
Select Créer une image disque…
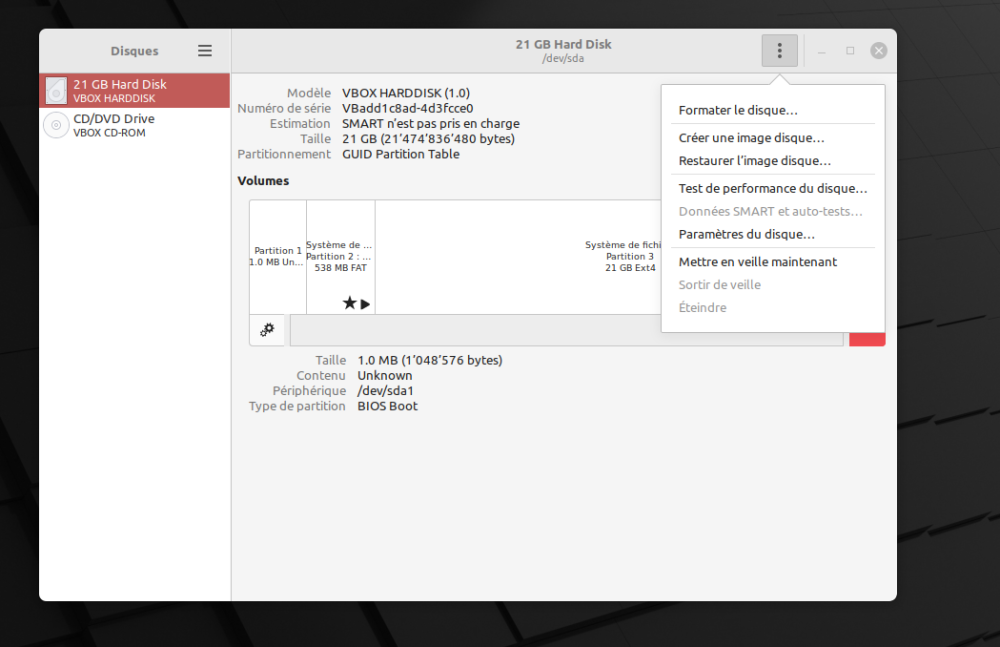pyautogui.click(x=751, y=138)
